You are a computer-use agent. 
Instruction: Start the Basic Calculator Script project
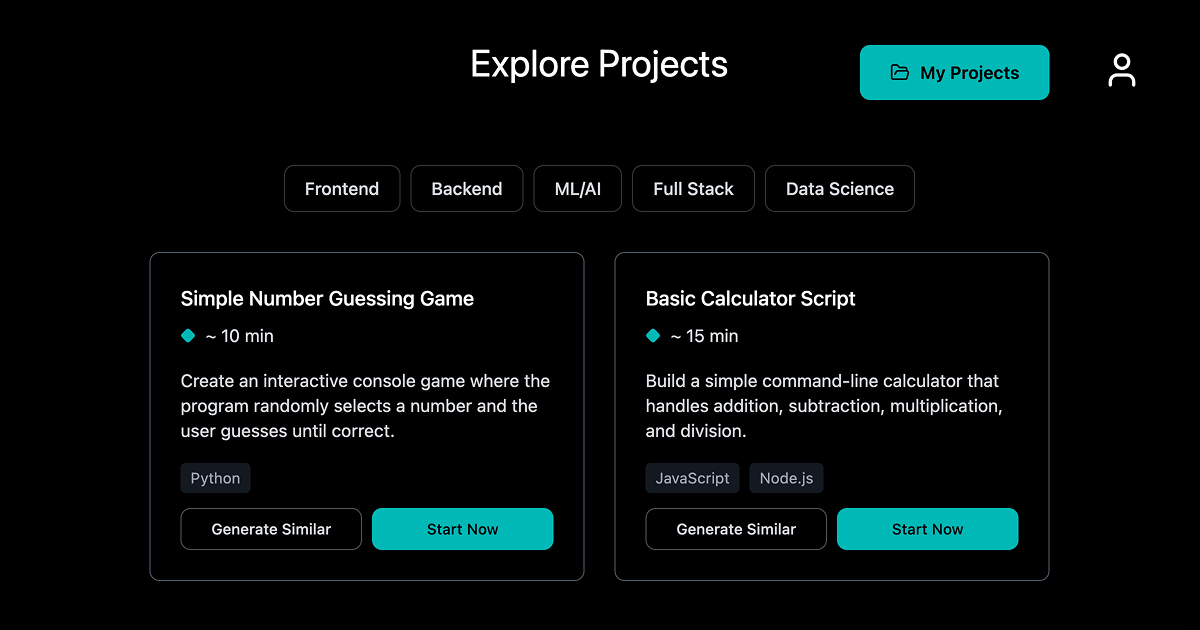click(927, 528)
